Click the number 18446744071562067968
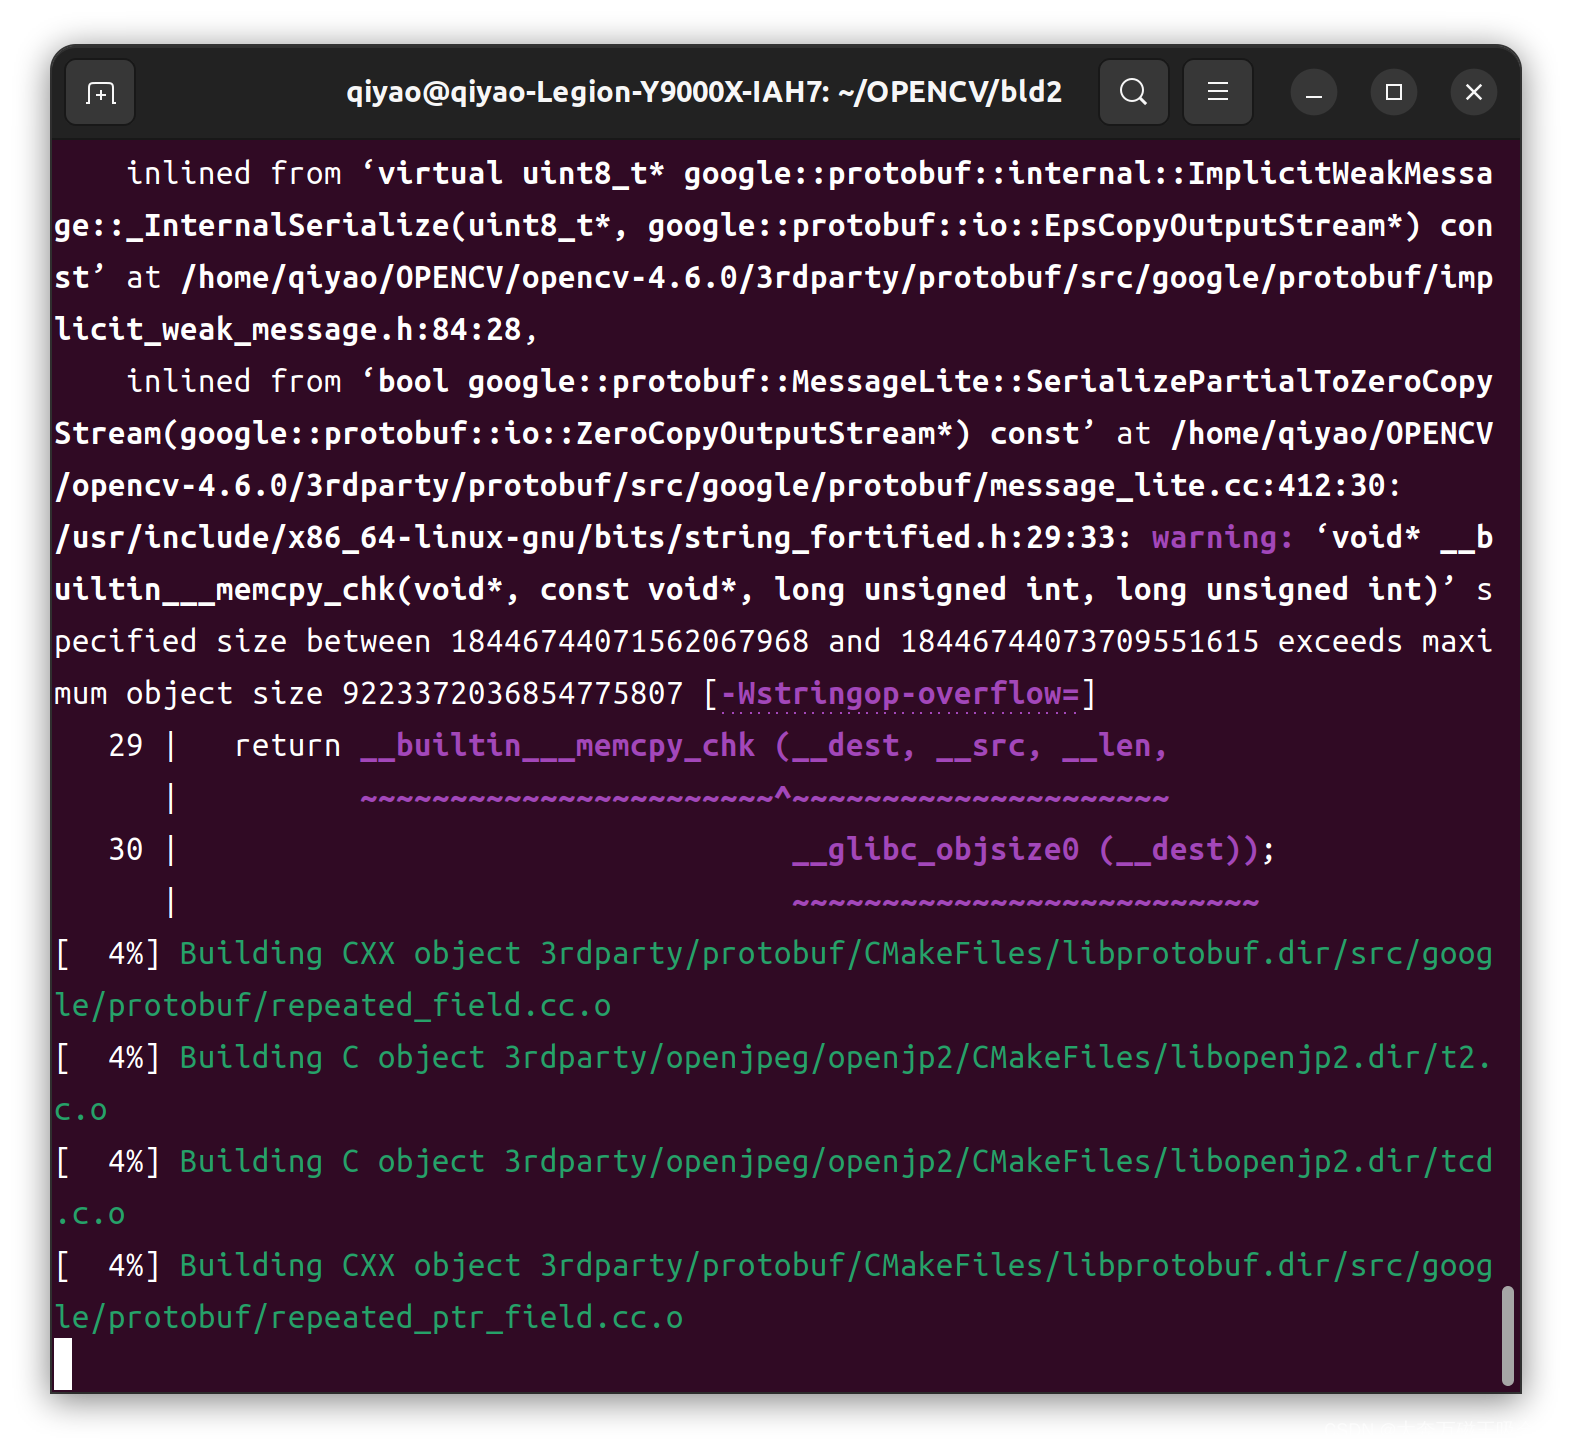This screenshot has width=1572, height=1450. [630, 642]
